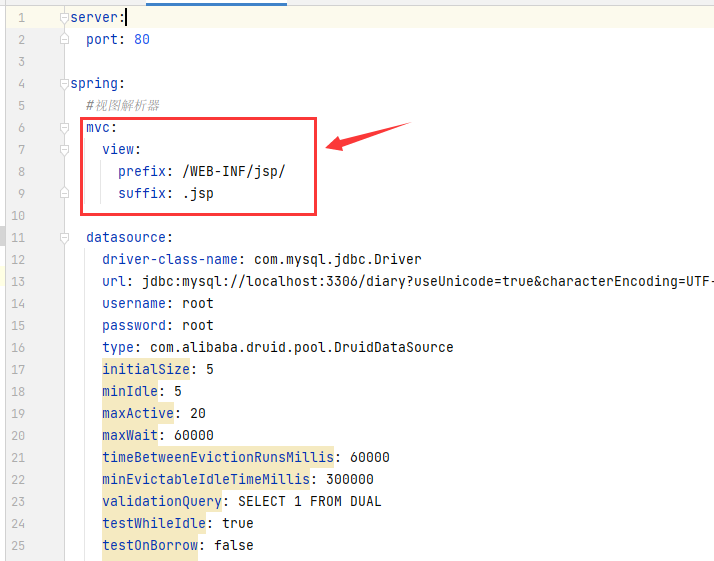Click the /WEB-INF/jsp/ prefix value
The width and height of the screenshot is (714, 561).
234,172
